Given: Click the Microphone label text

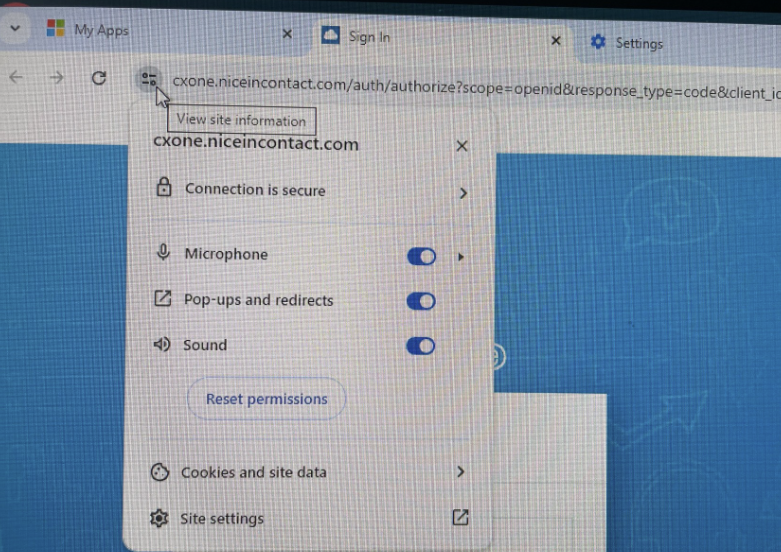Looking at the screenshot, I should (226, 254).
